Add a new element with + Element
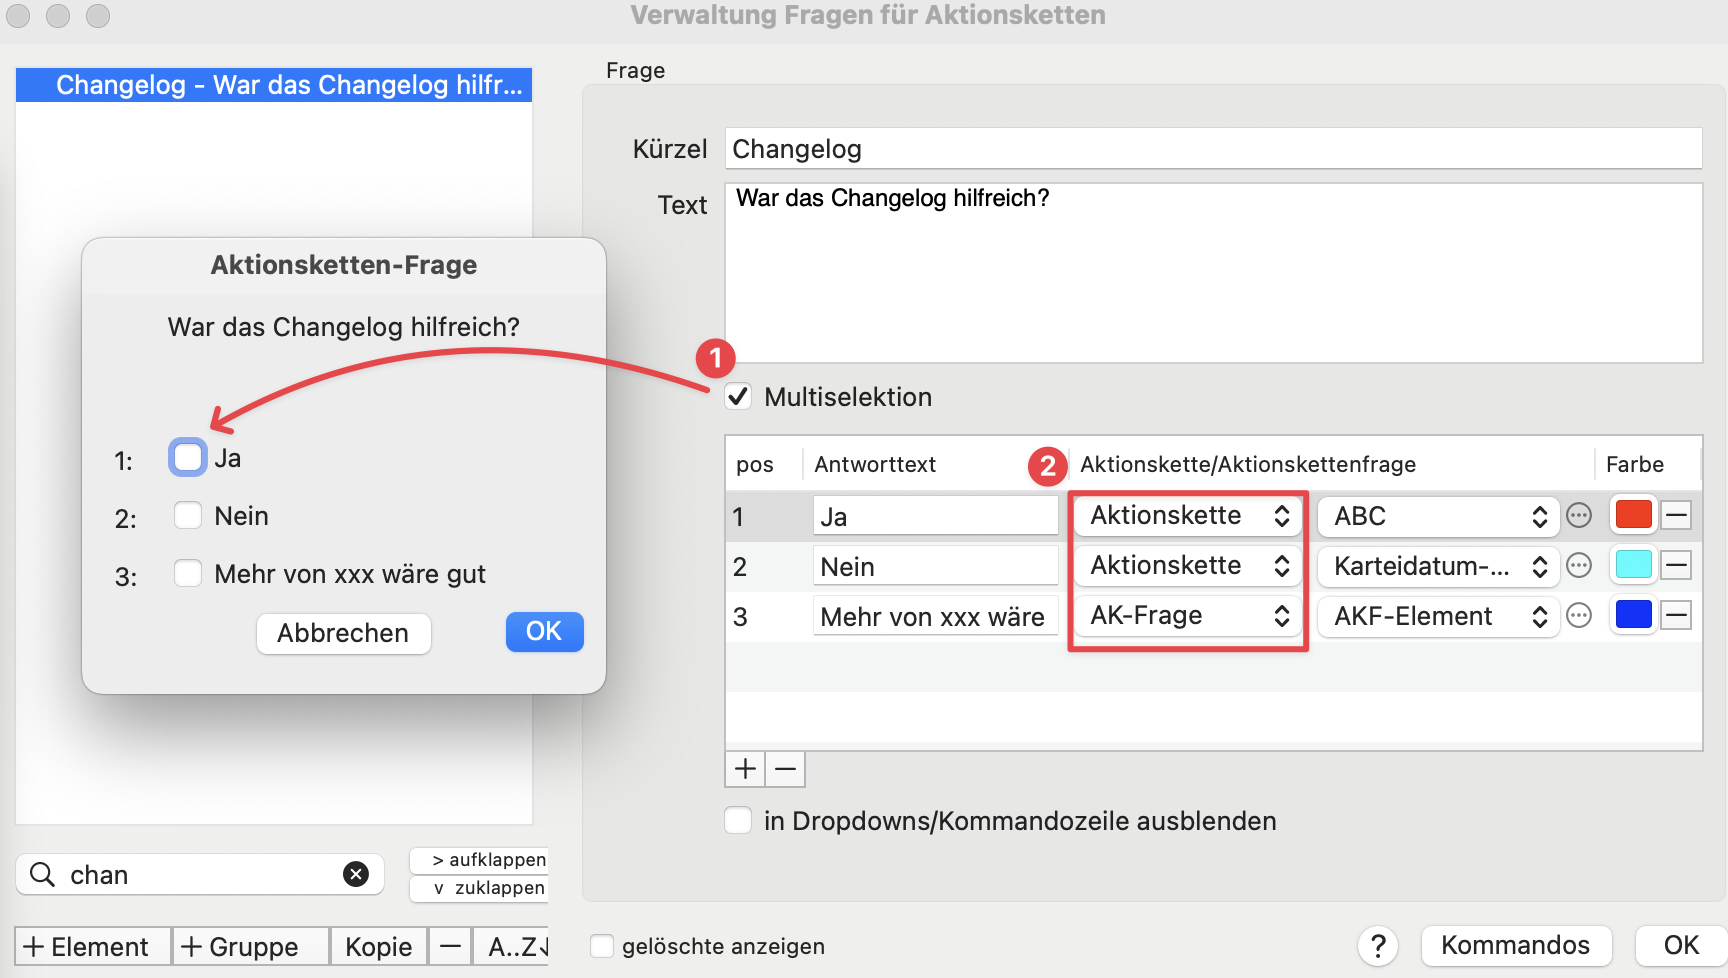This screenshot has height=978, width=1728. pyautogui.click(x=93, y=946)
